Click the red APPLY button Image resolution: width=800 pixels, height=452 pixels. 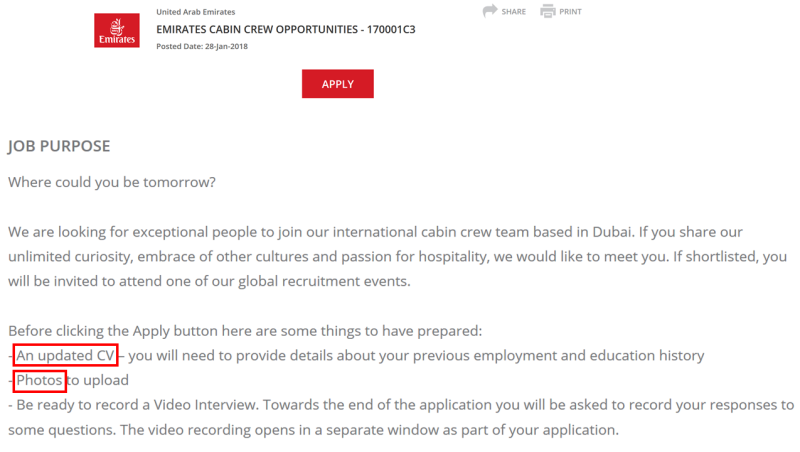coord(337,84)
